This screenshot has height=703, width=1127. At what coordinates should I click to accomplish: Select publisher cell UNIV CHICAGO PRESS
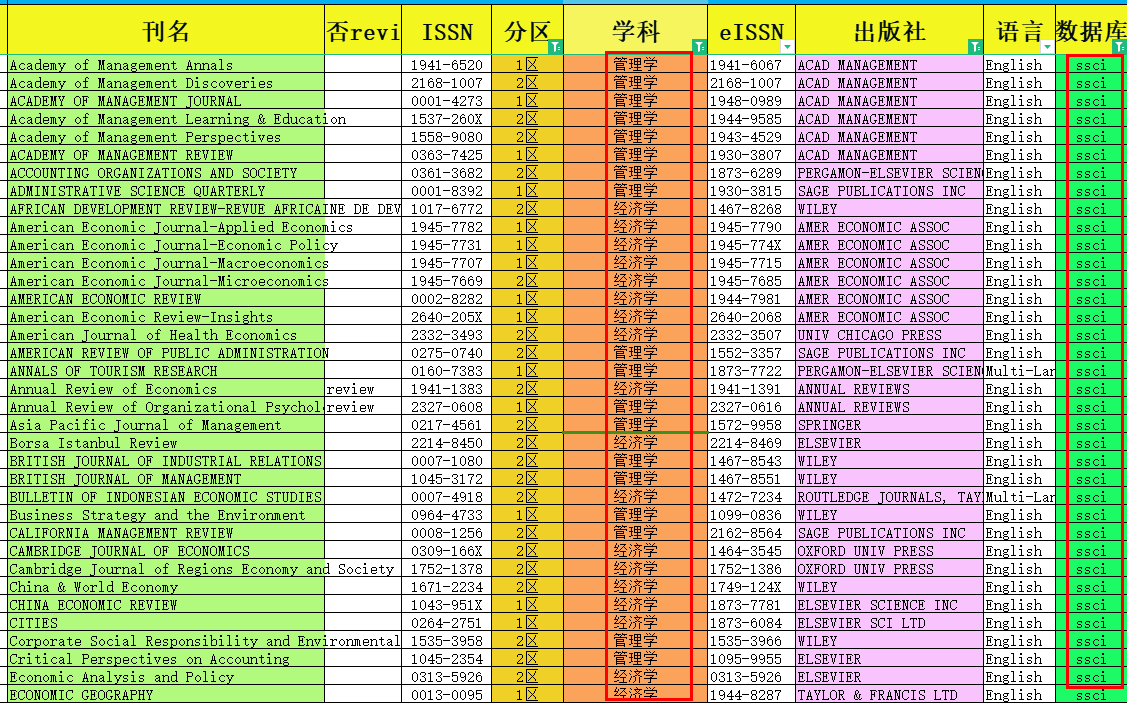[x=889, y=335]
